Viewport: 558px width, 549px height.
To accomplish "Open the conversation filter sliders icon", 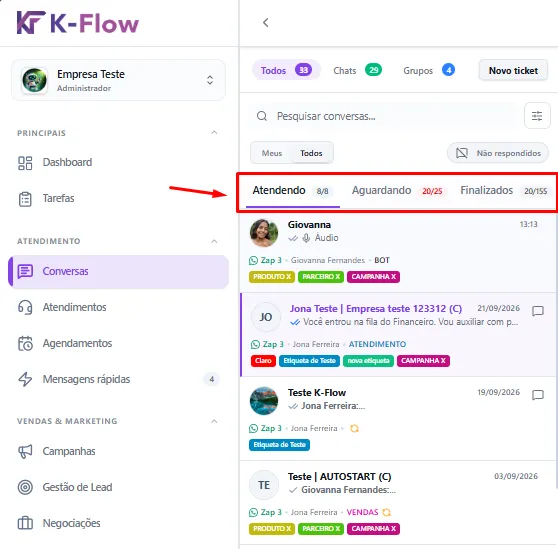I will pyautogui.click(x=537, y=116).
